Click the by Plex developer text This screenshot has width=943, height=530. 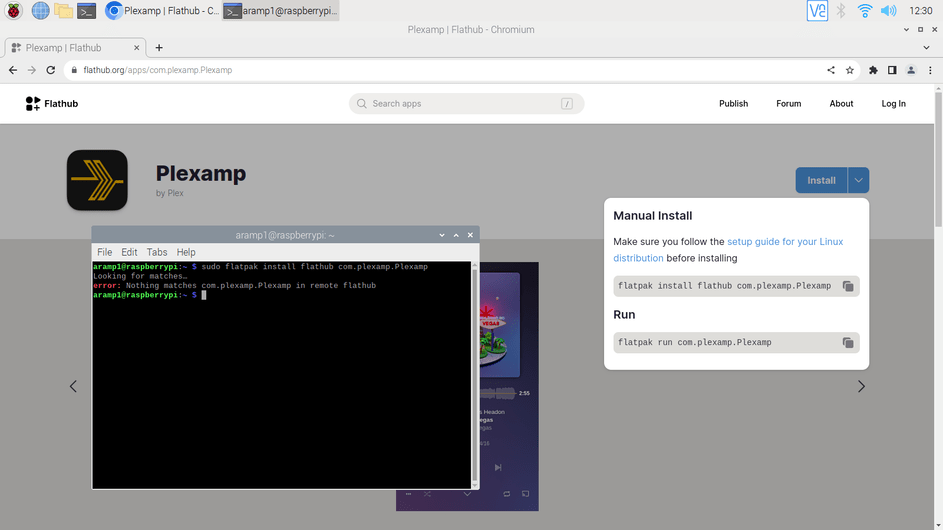[x=170, y=193]
